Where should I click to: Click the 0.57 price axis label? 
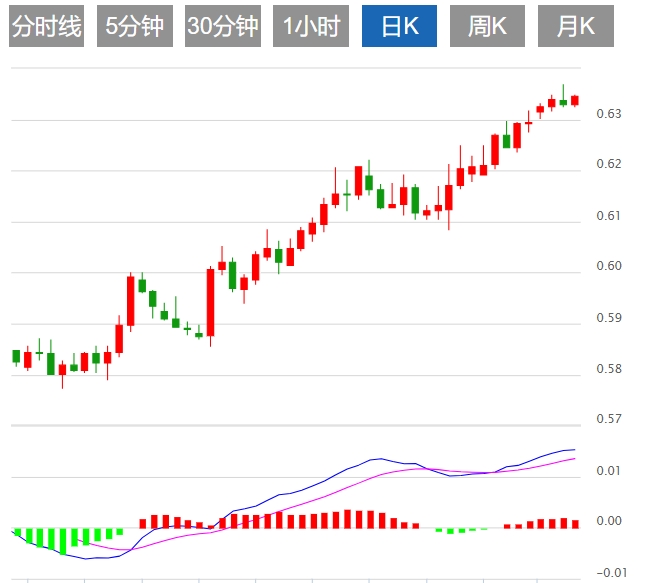(x=608, y=419)
